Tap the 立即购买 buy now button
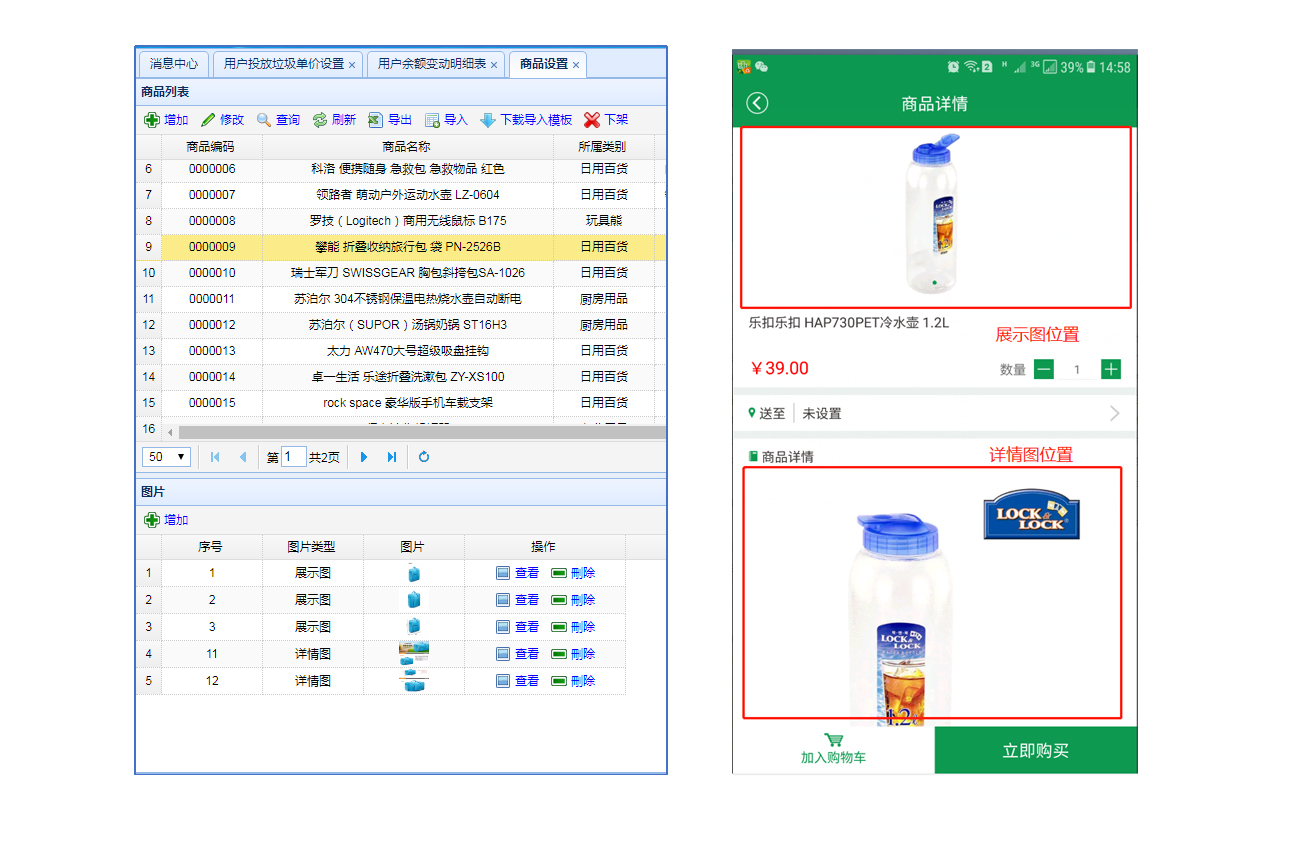This screenshot has height=849, width=1289. [1036, 750]
